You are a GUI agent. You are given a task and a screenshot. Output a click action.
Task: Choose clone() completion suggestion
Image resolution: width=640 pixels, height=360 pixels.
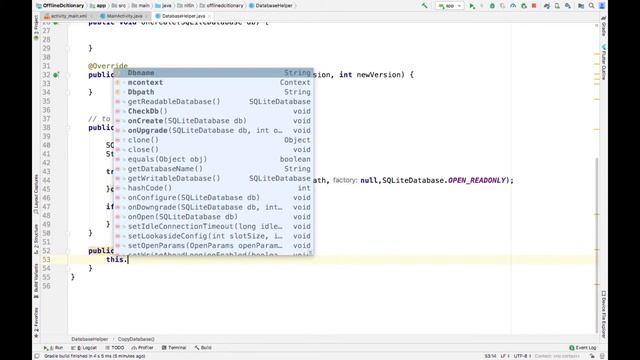(x=213, y=140)
